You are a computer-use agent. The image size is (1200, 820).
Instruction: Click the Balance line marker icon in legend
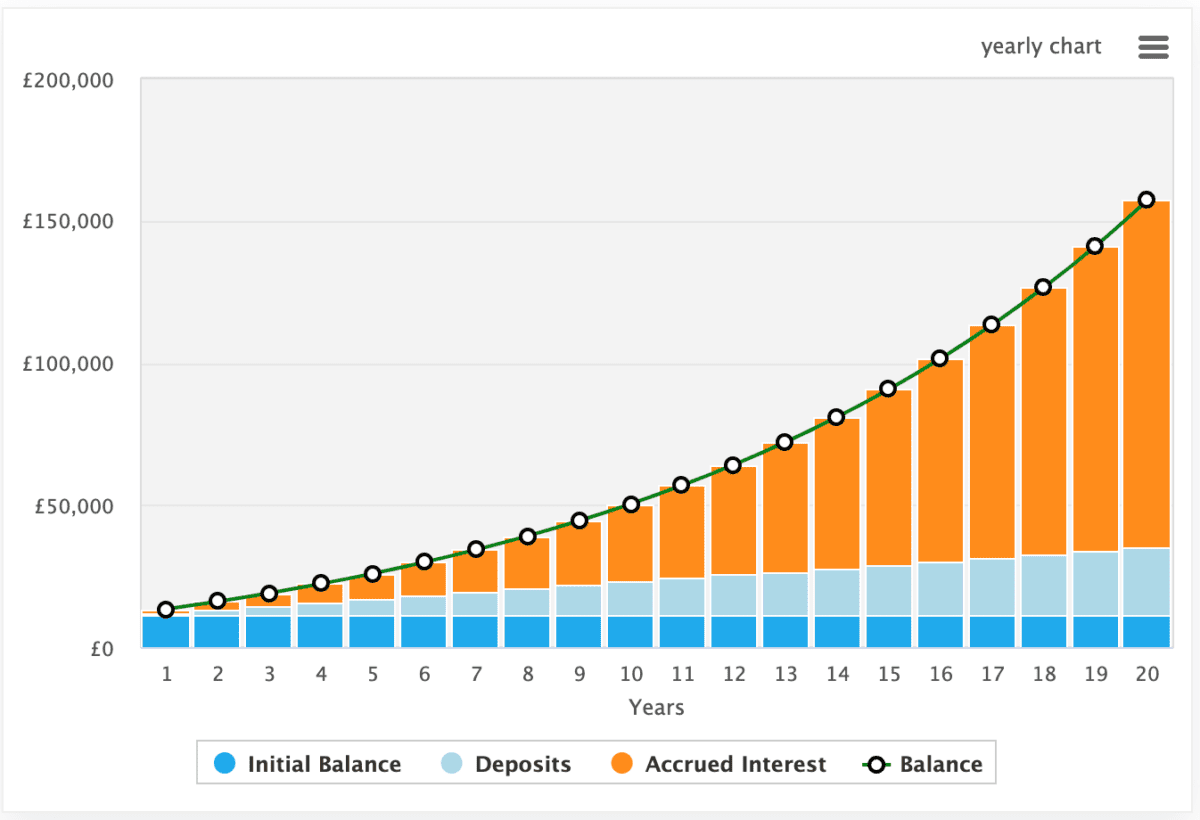coord(876,765)
